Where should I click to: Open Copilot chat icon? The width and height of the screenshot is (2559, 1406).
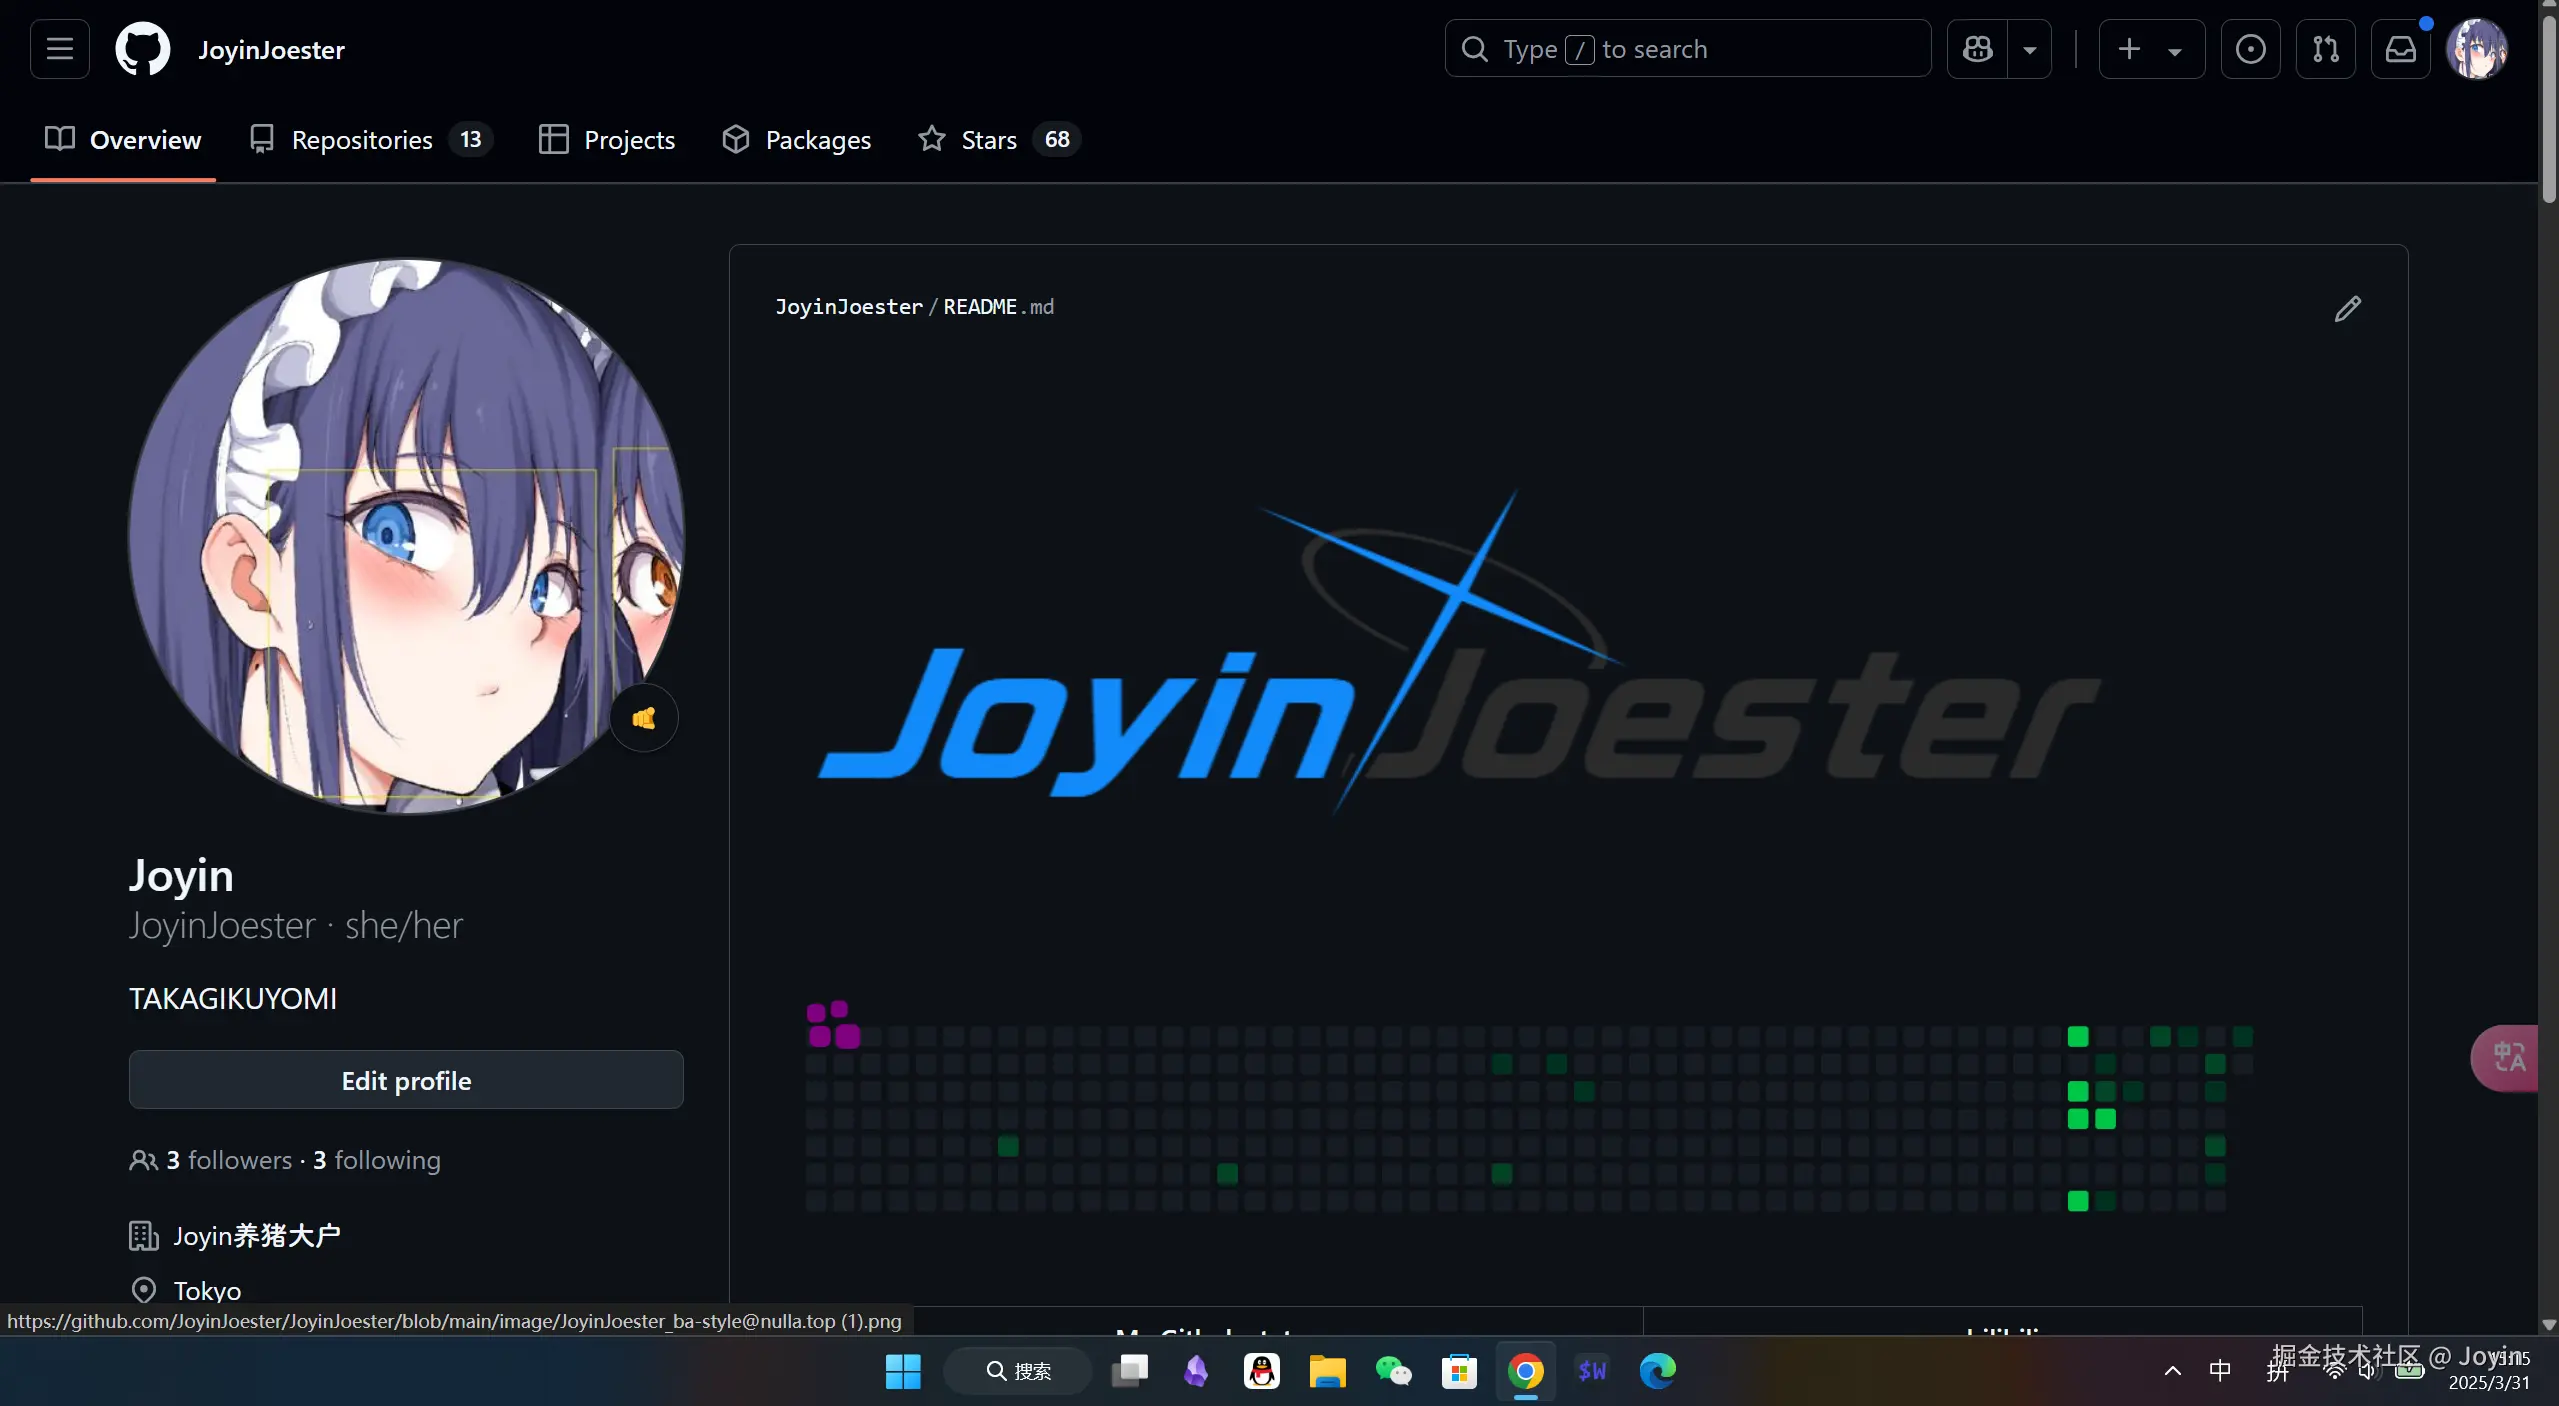click(x=1977, y=49)
